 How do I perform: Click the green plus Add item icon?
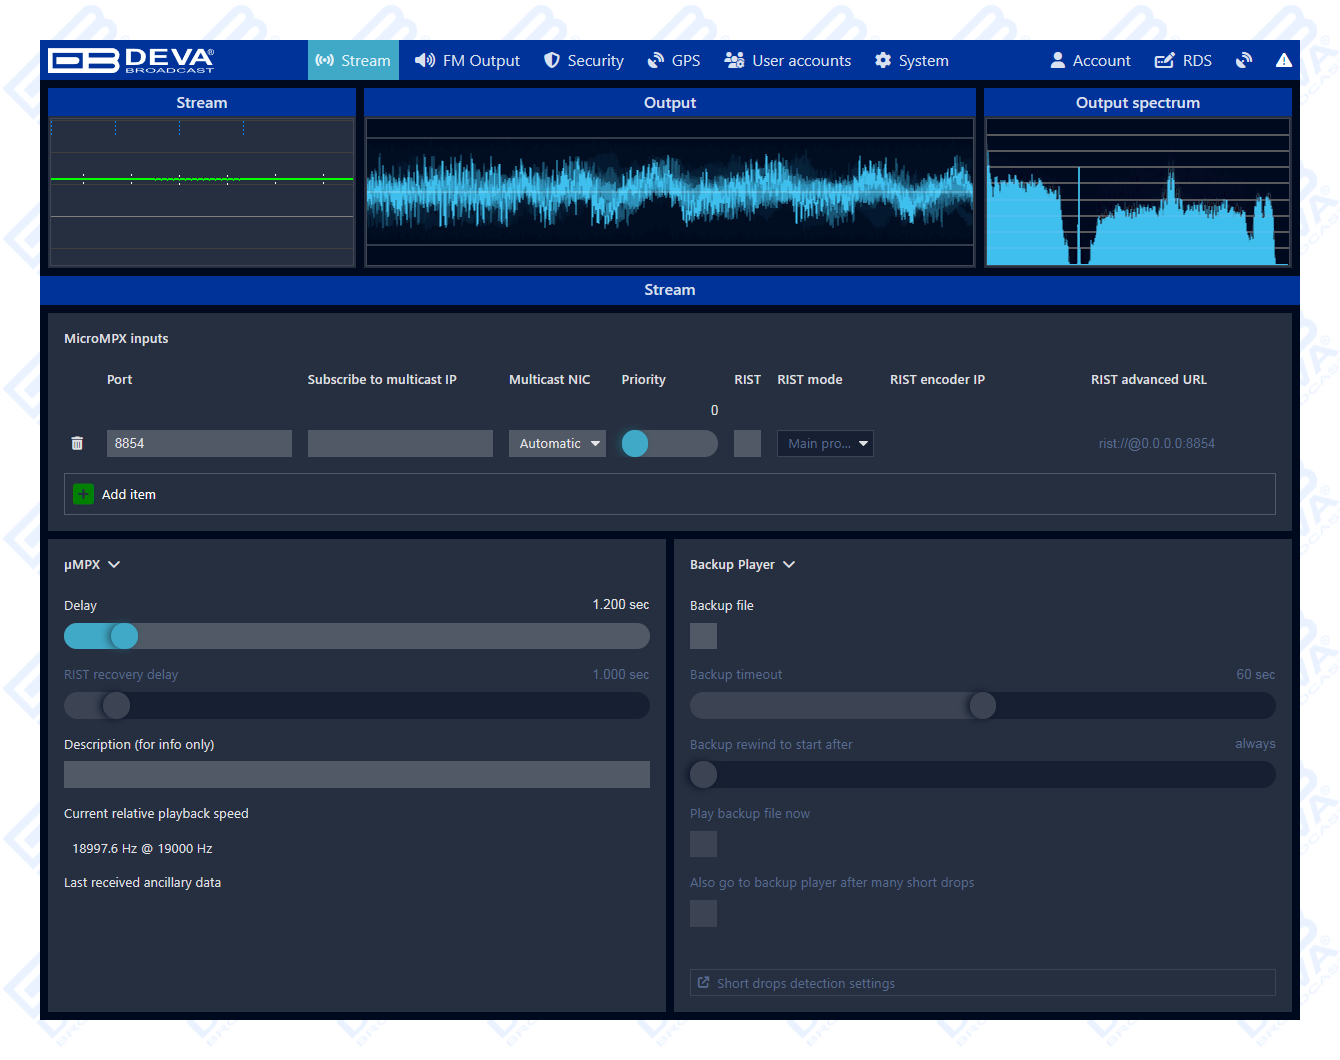(x=84, y=494)
